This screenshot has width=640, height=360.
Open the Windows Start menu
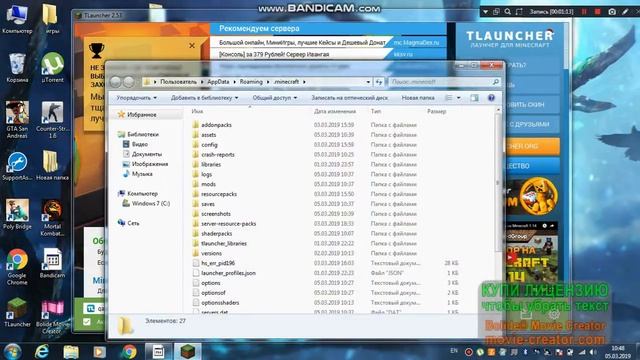pos(12,351)
